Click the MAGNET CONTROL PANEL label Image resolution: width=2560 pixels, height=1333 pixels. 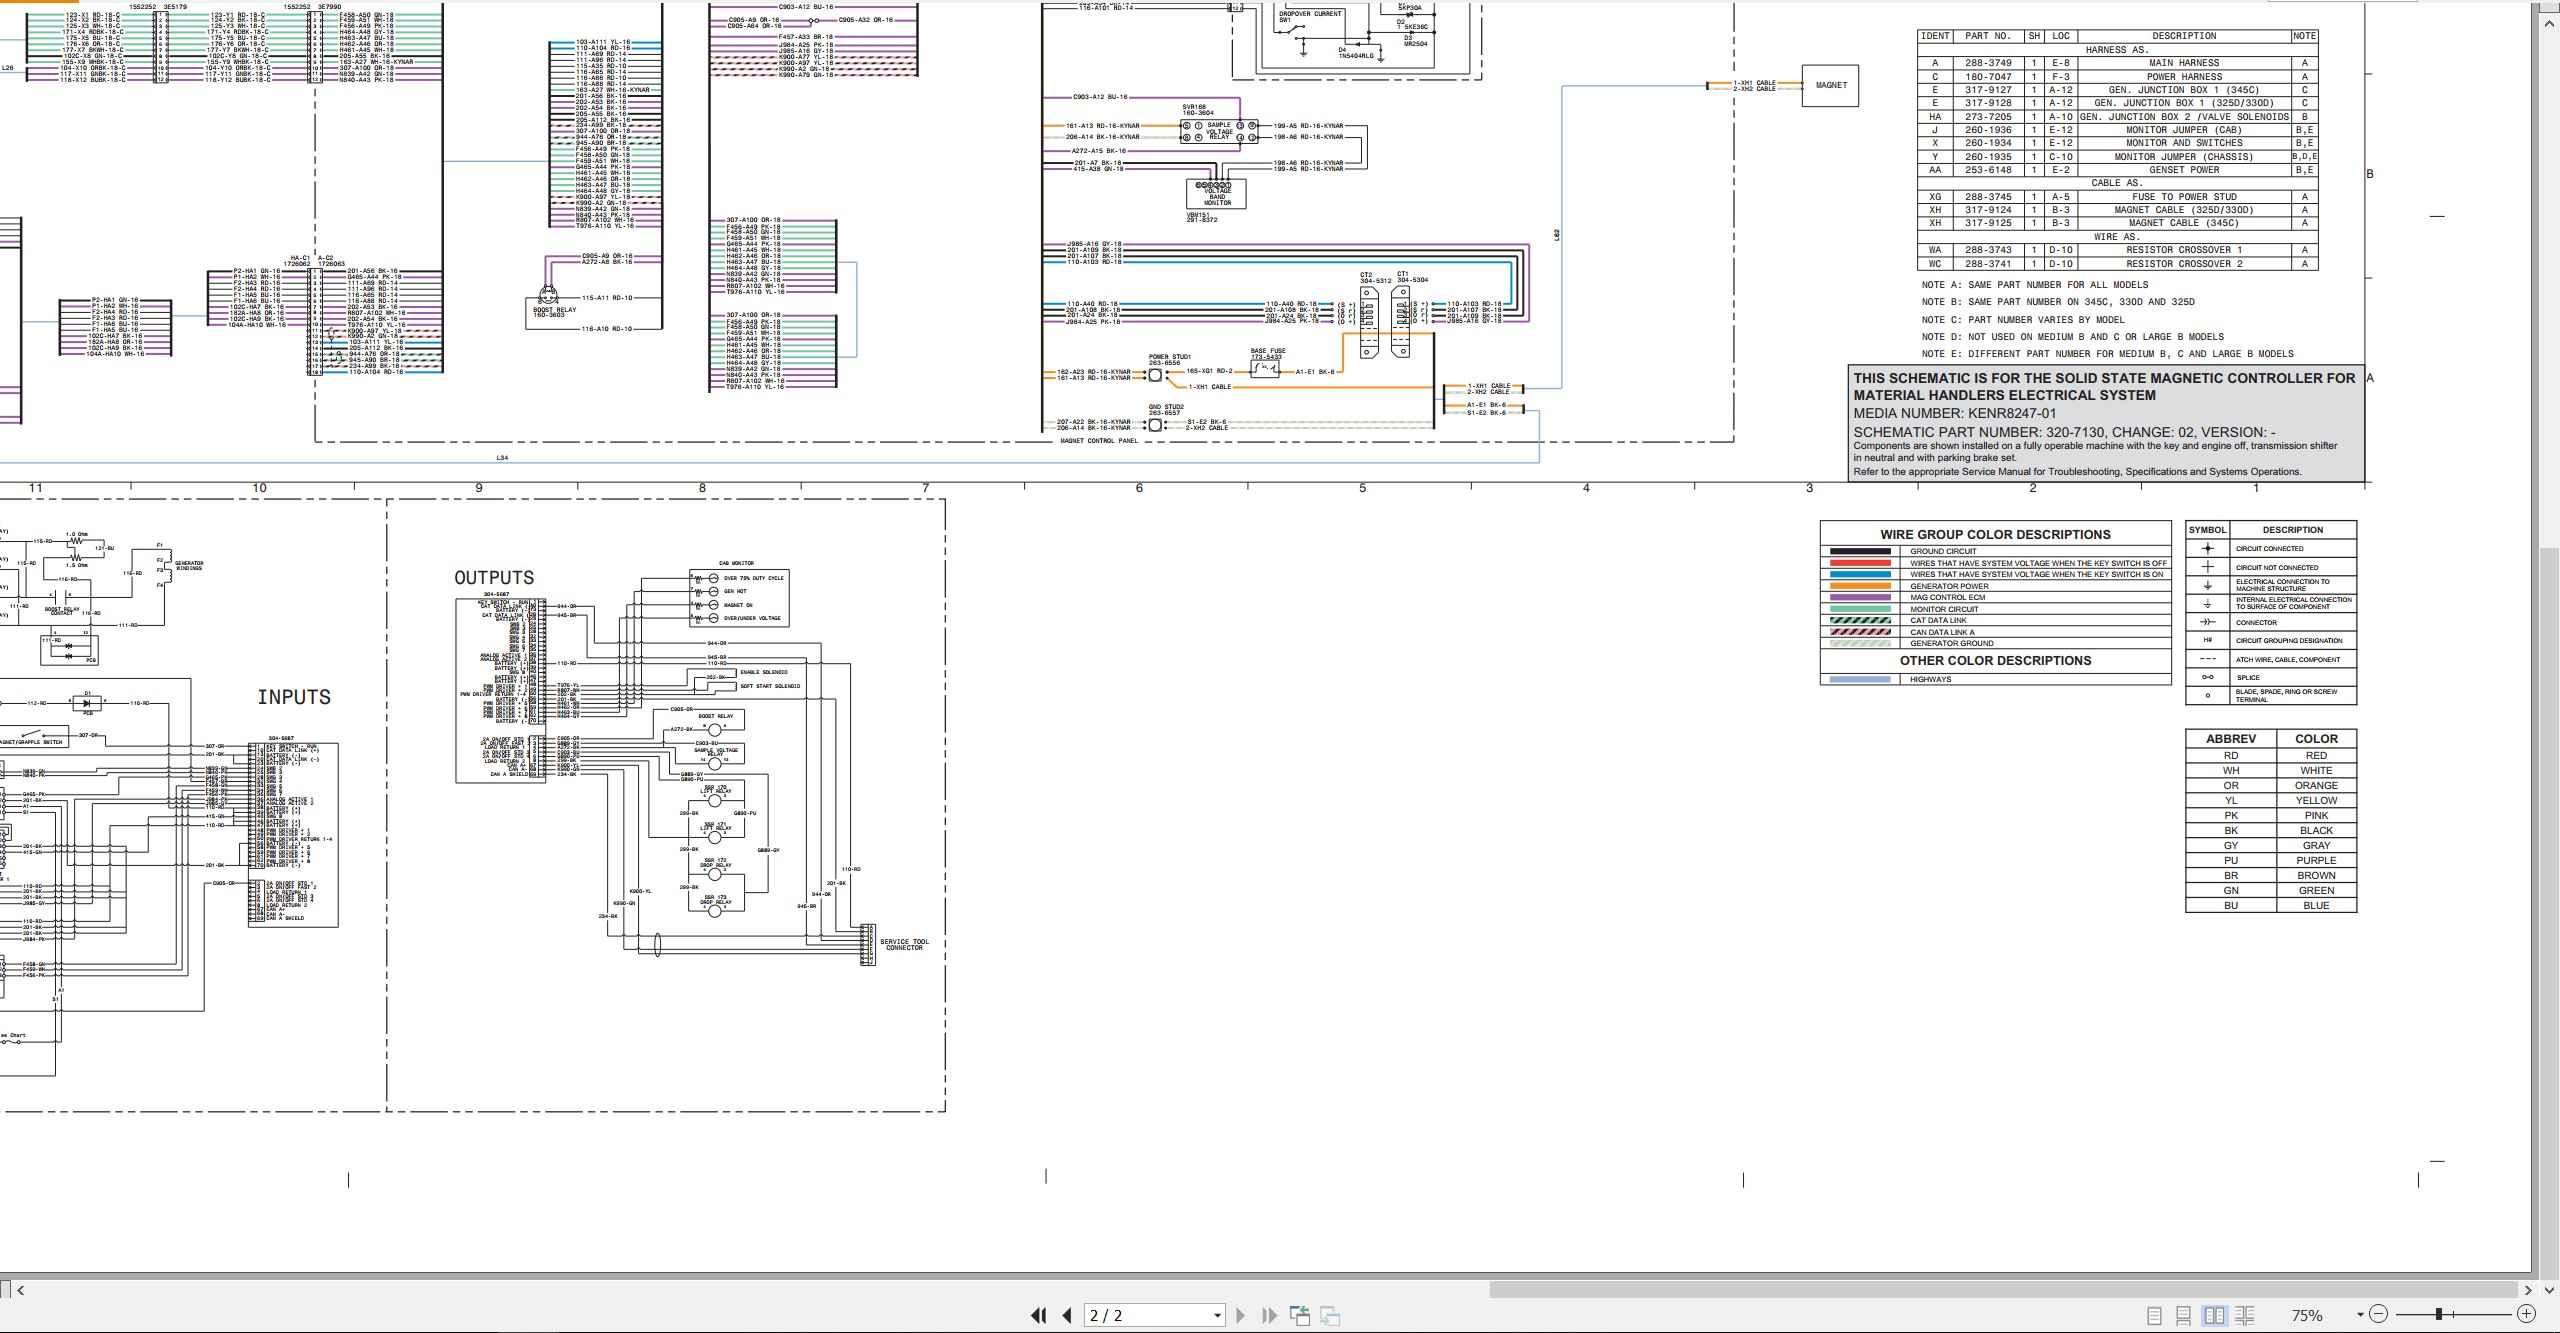tap(1099, 441)
